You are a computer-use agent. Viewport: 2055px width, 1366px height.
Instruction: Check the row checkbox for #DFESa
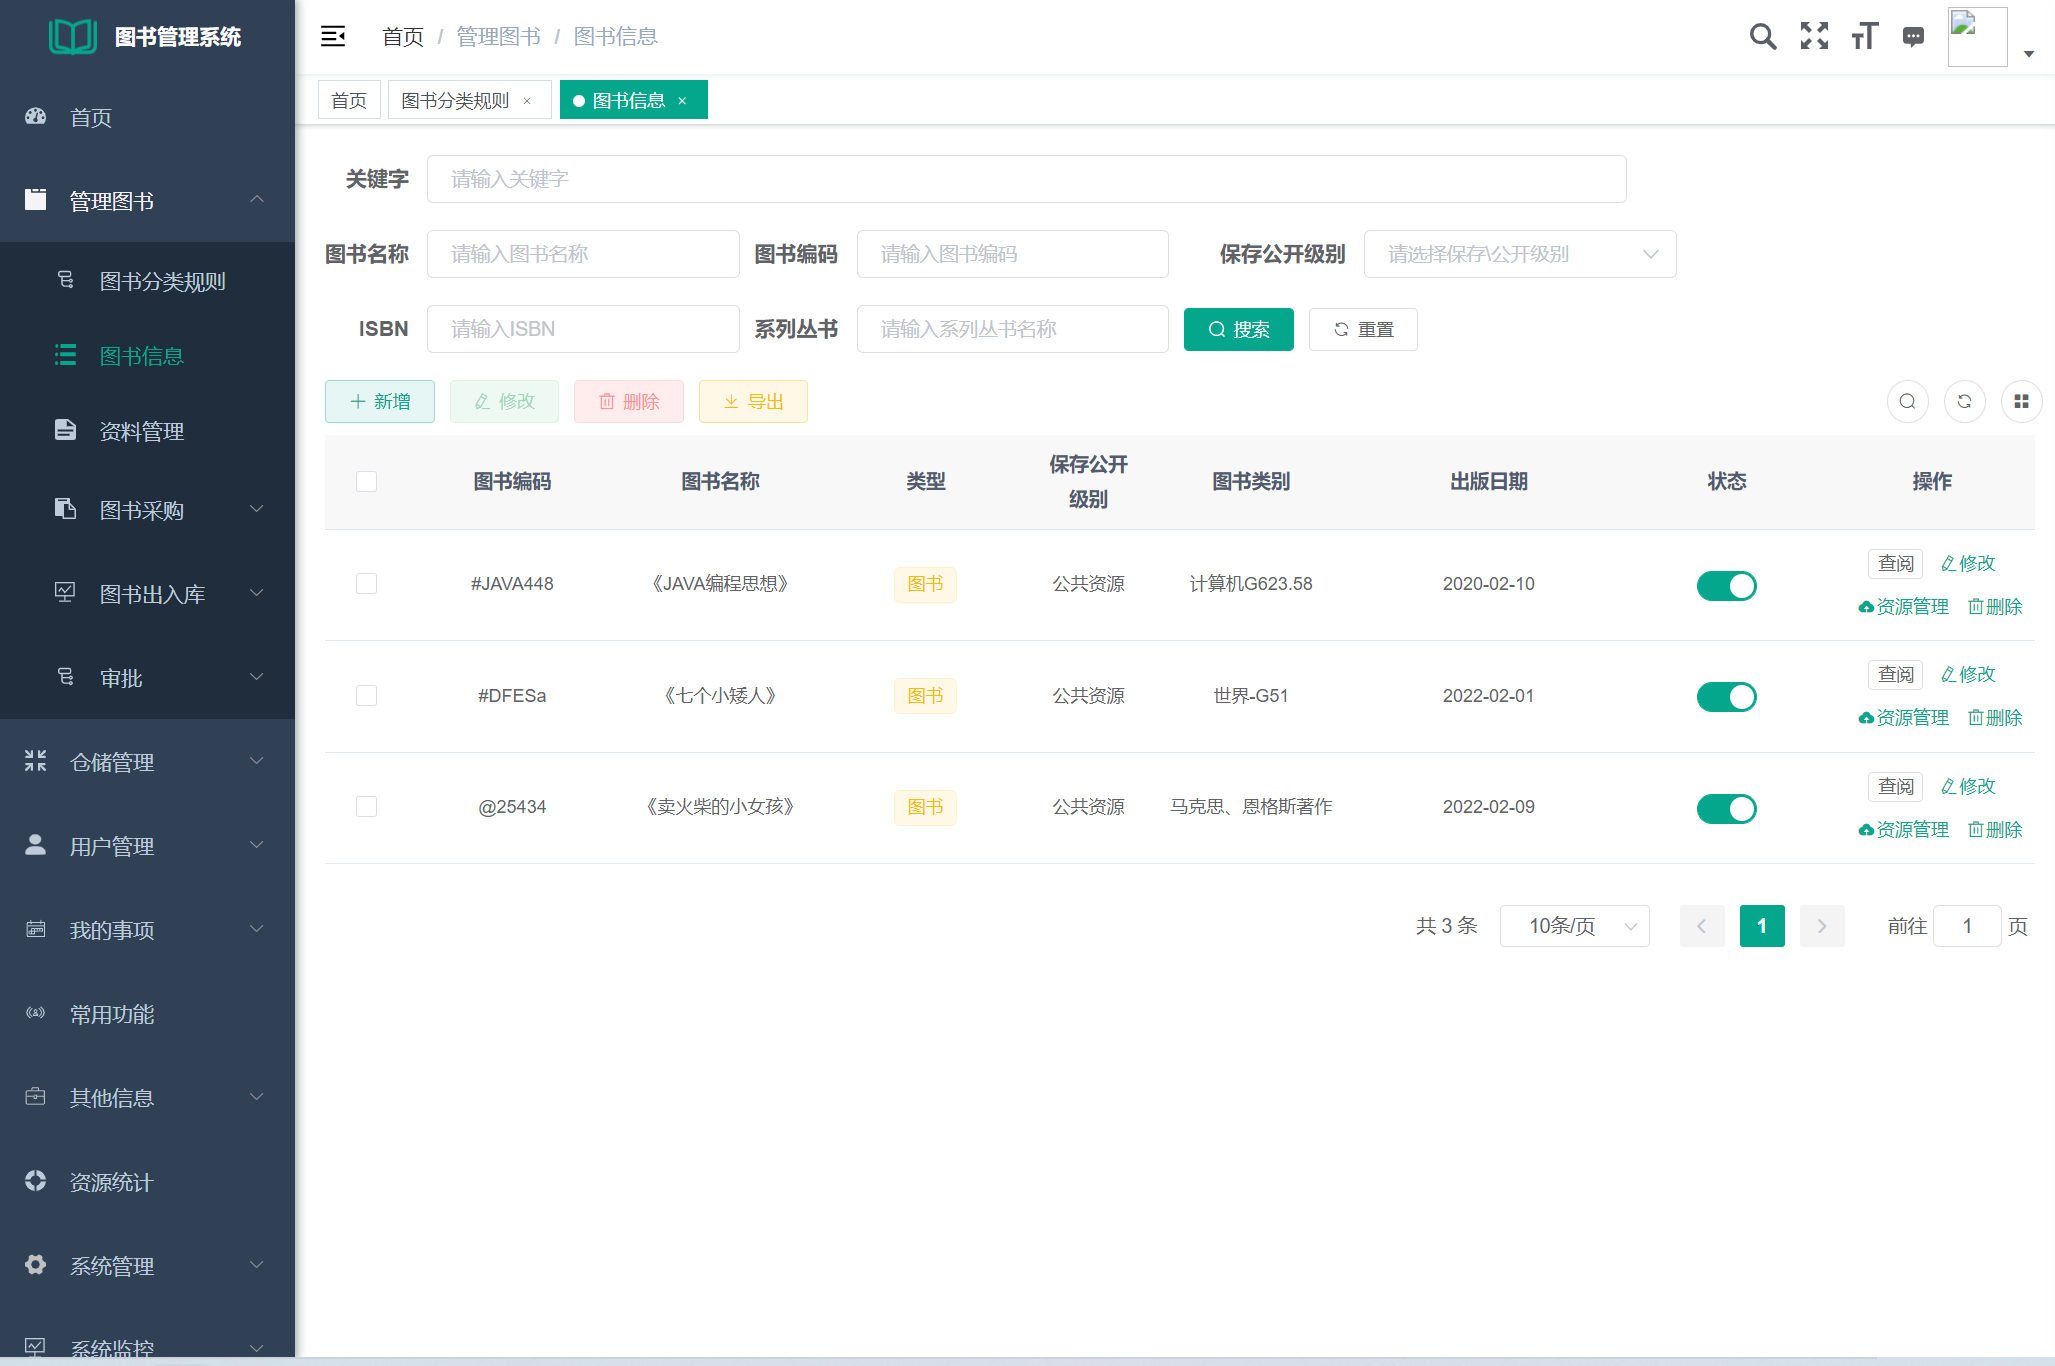tap(367, 695)
